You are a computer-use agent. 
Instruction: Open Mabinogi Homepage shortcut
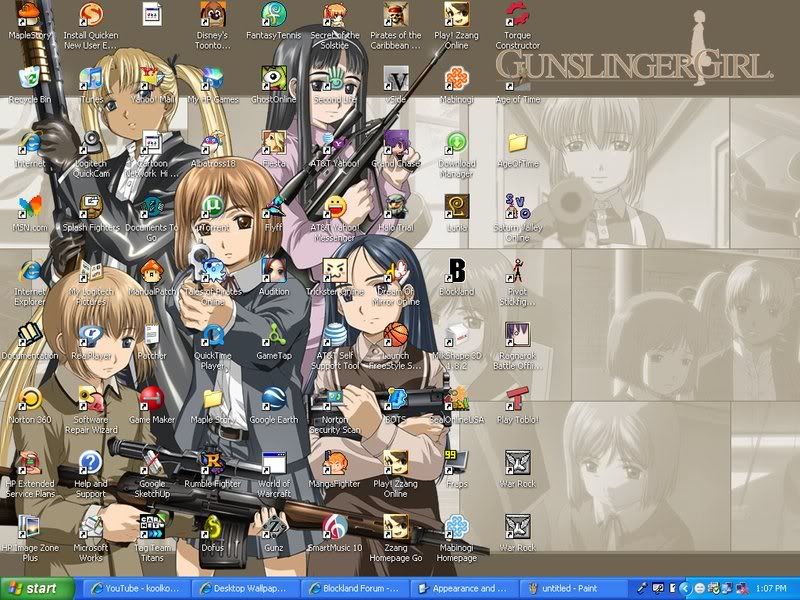click(x=457, y=527)
